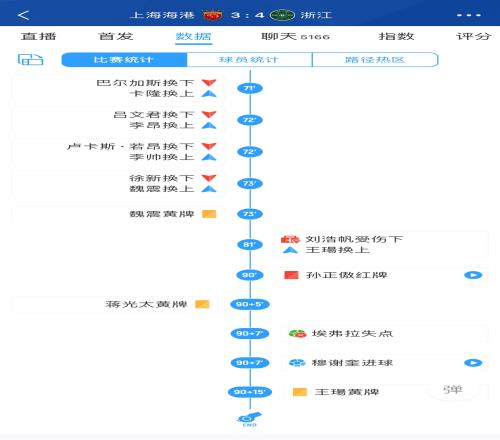Tap the END whistle icon

(250, 419)
